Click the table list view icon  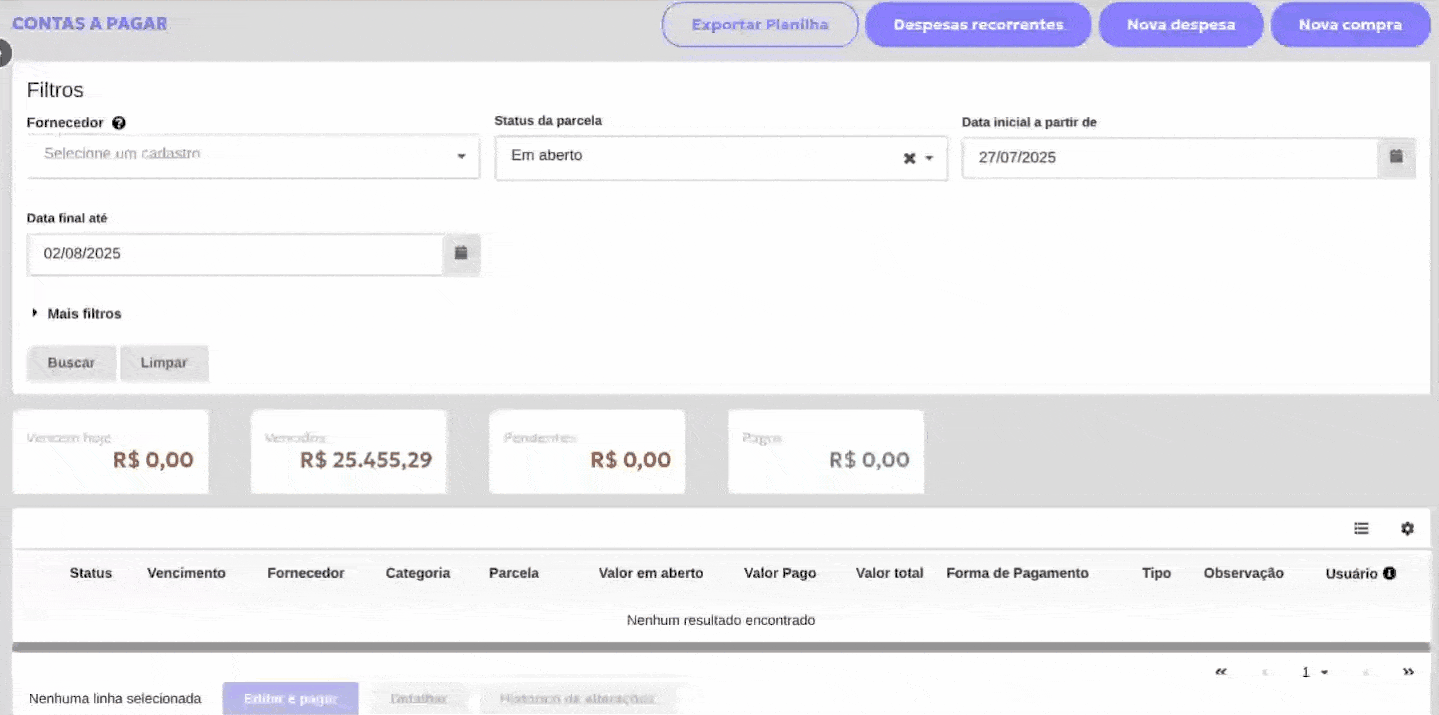coord(1361,529)
